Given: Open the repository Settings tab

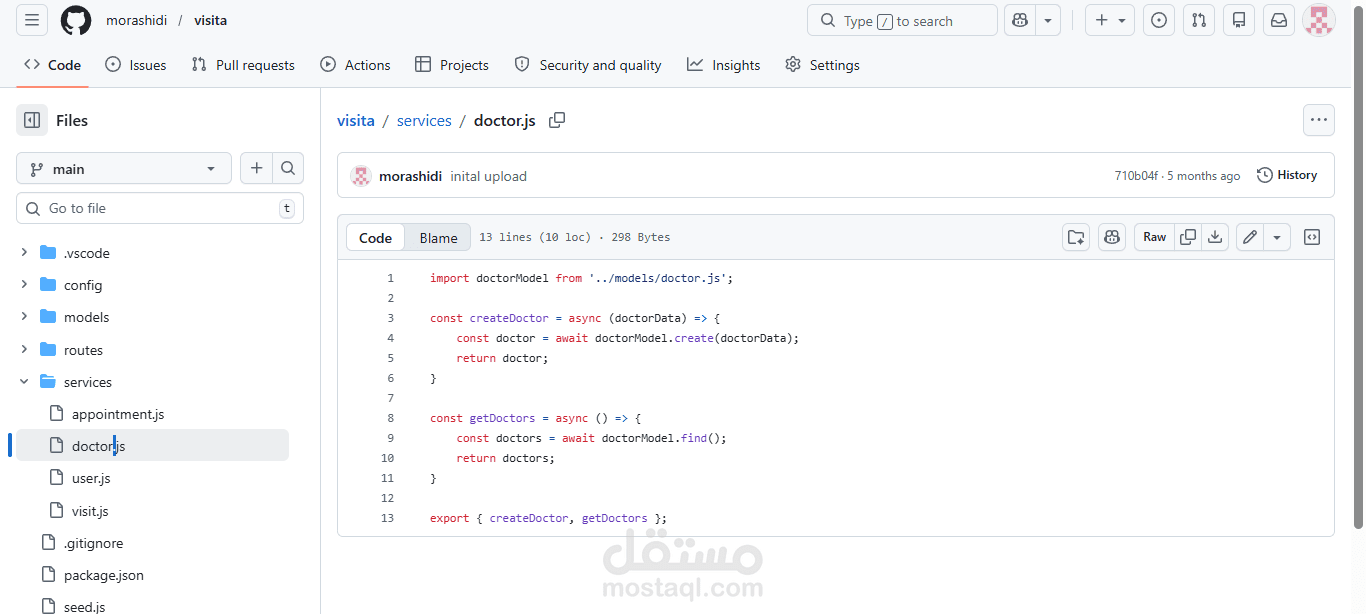Looking at the screenshot, I should (x=822, y=65).
